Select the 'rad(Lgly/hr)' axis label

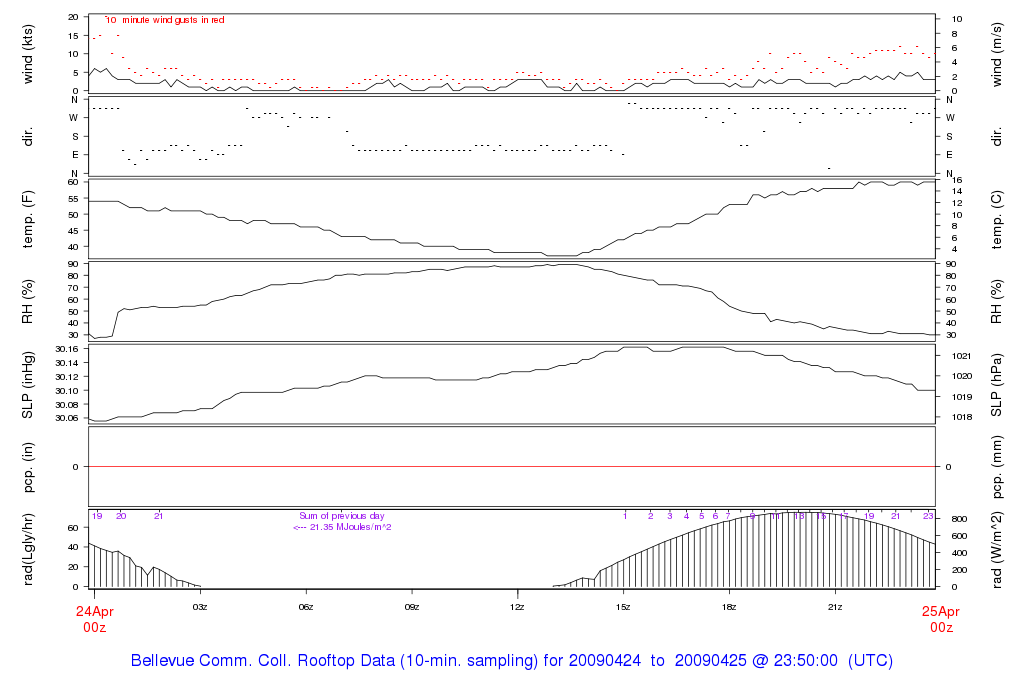(x=28, y=549)
